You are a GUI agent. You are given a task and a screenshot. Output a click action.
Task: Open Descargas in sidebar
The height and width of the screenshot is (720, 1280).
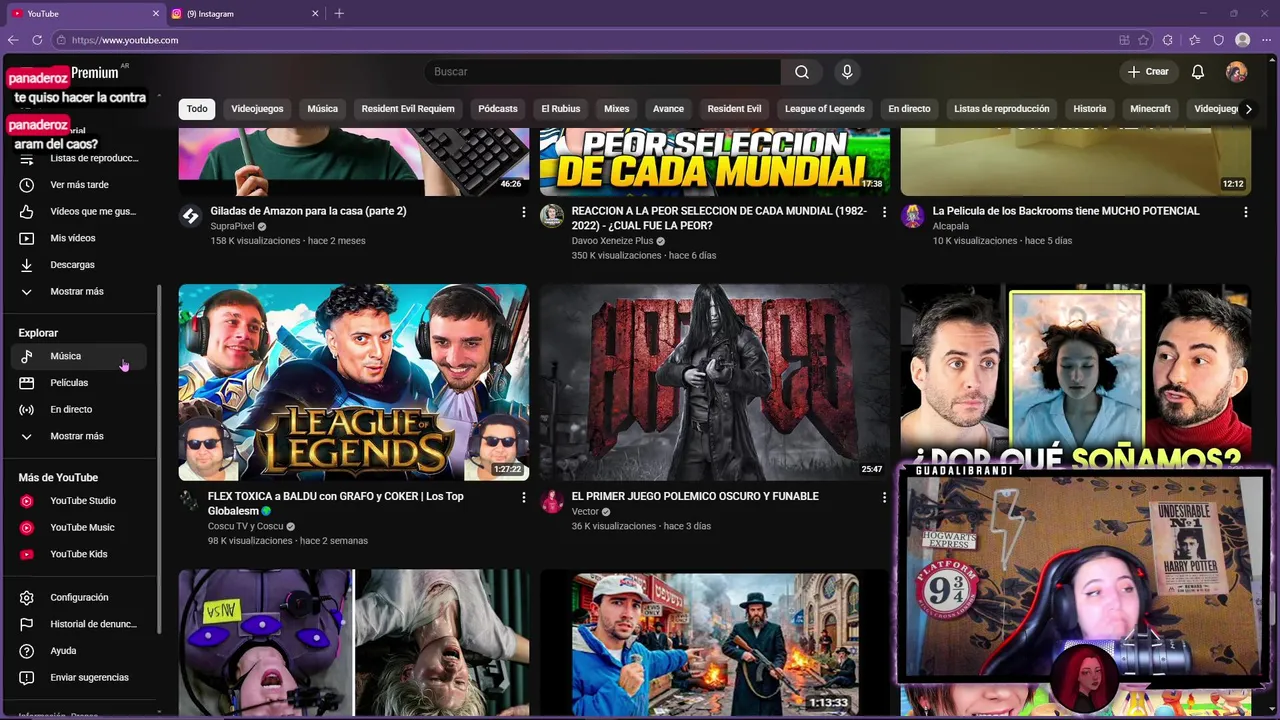(80, 265)
